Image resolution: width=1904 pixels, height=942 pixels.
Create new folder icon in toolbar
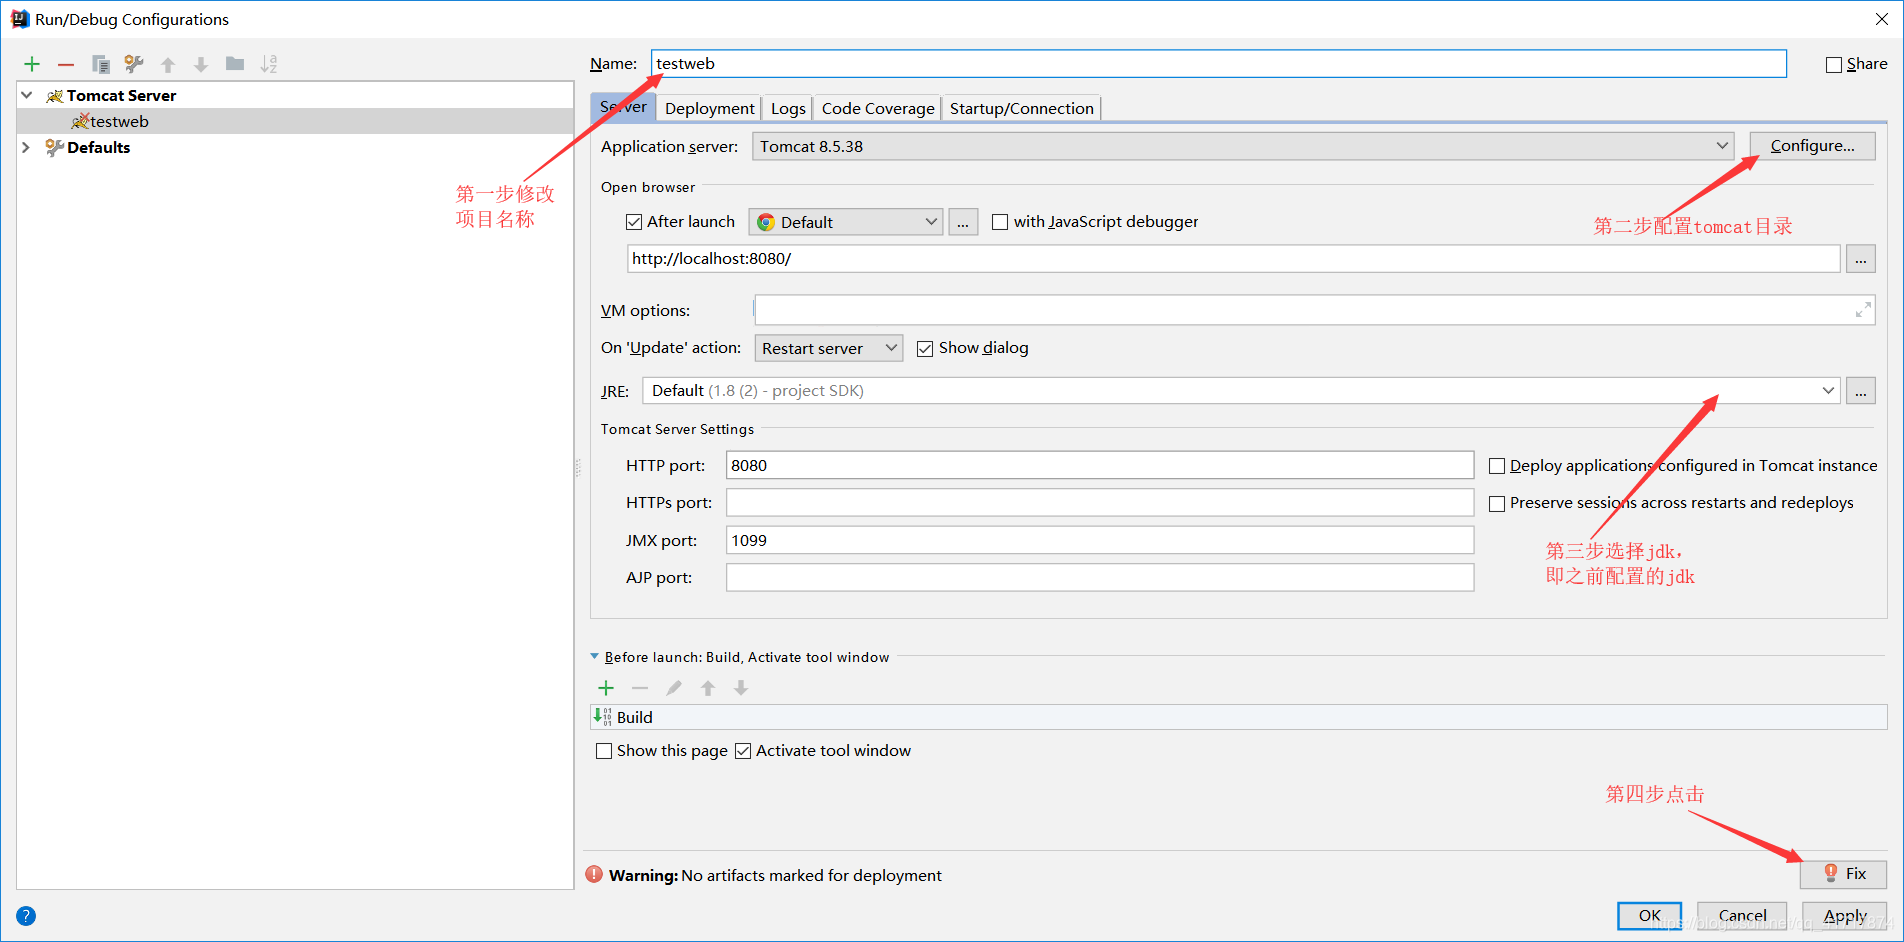point(235,64)
